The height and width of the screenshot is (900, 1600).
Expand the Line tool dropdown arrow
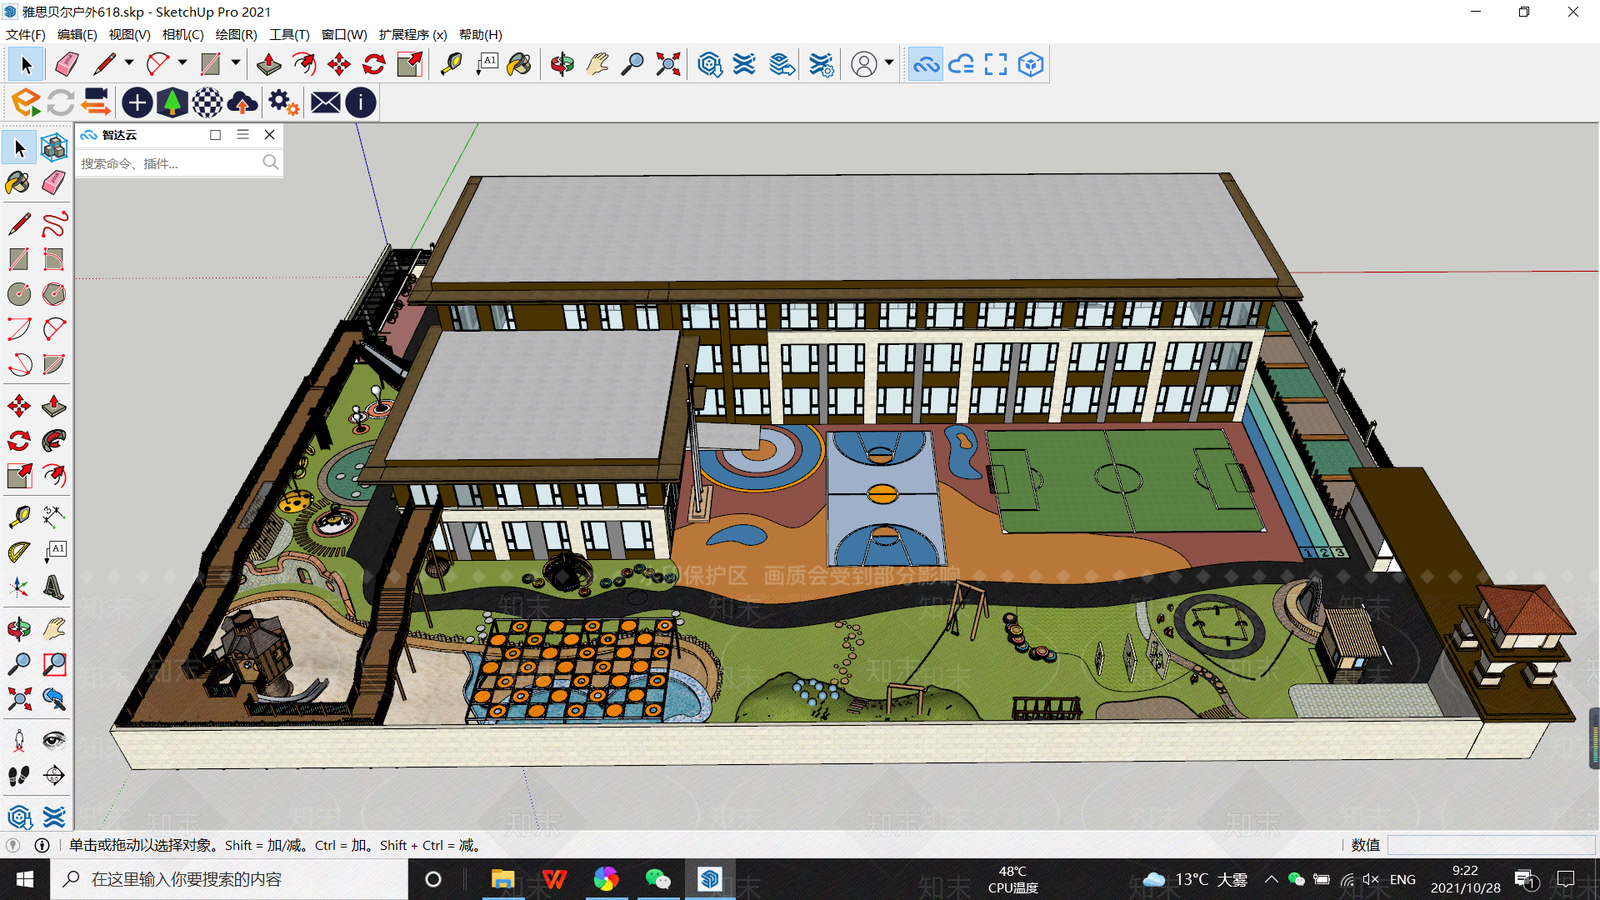129,63
